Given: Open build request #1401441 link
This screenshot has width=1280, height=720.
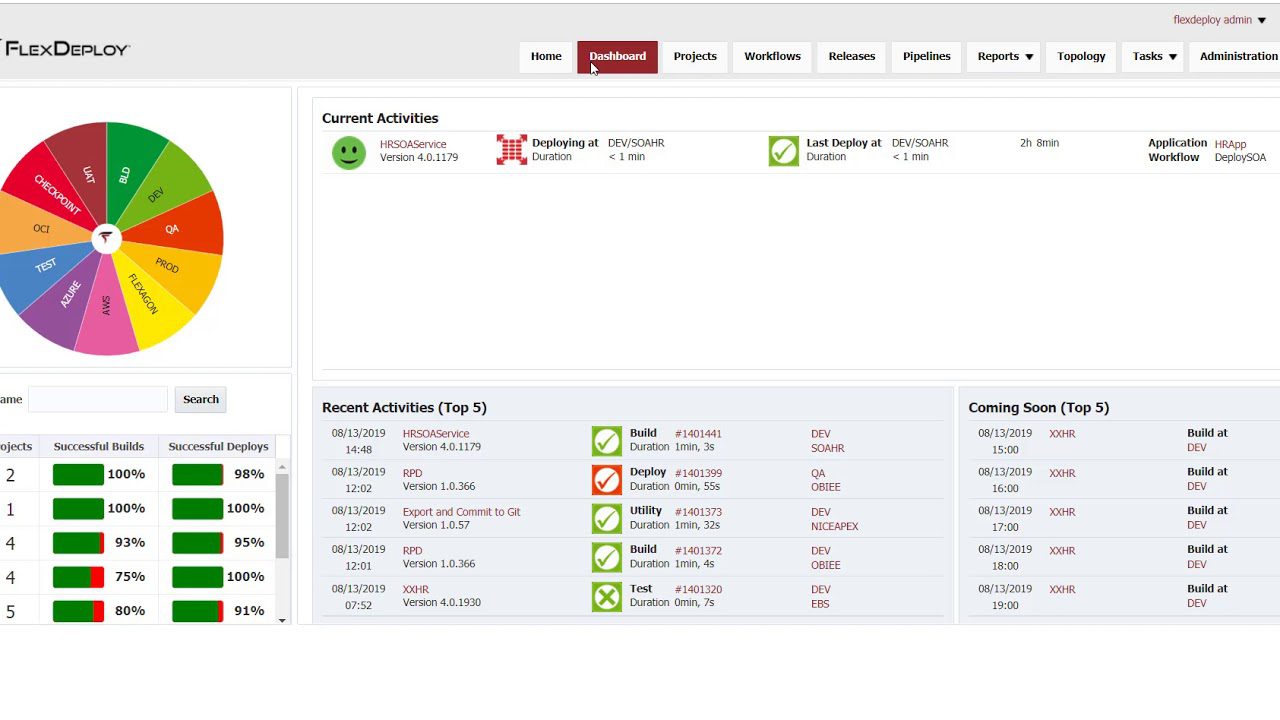Looking at the screenshot, I should click(698, 434).
